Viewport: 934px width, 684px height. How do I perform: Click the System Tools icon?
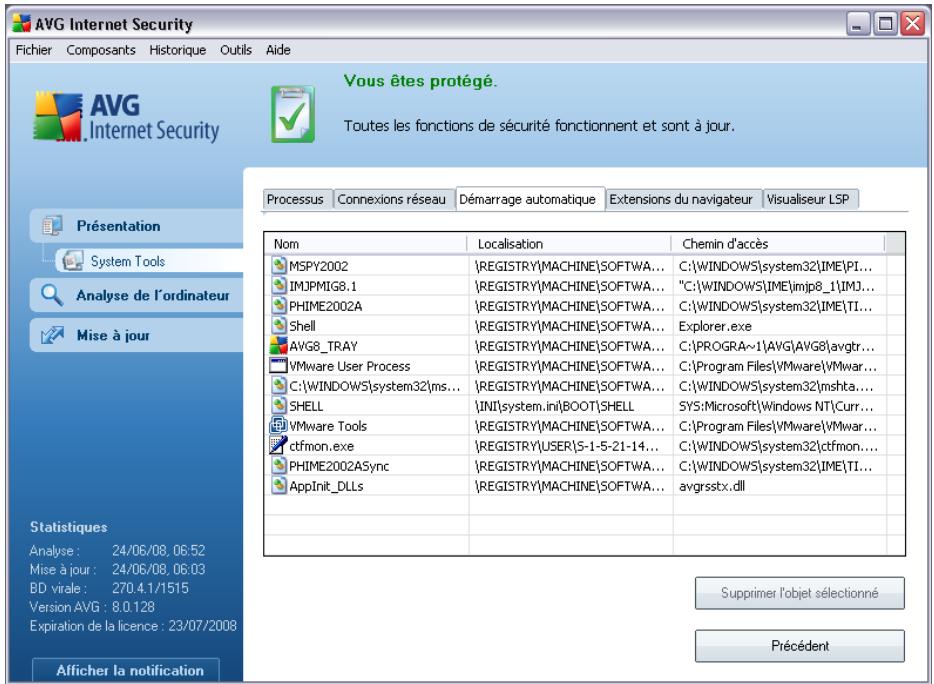(73, 261)
